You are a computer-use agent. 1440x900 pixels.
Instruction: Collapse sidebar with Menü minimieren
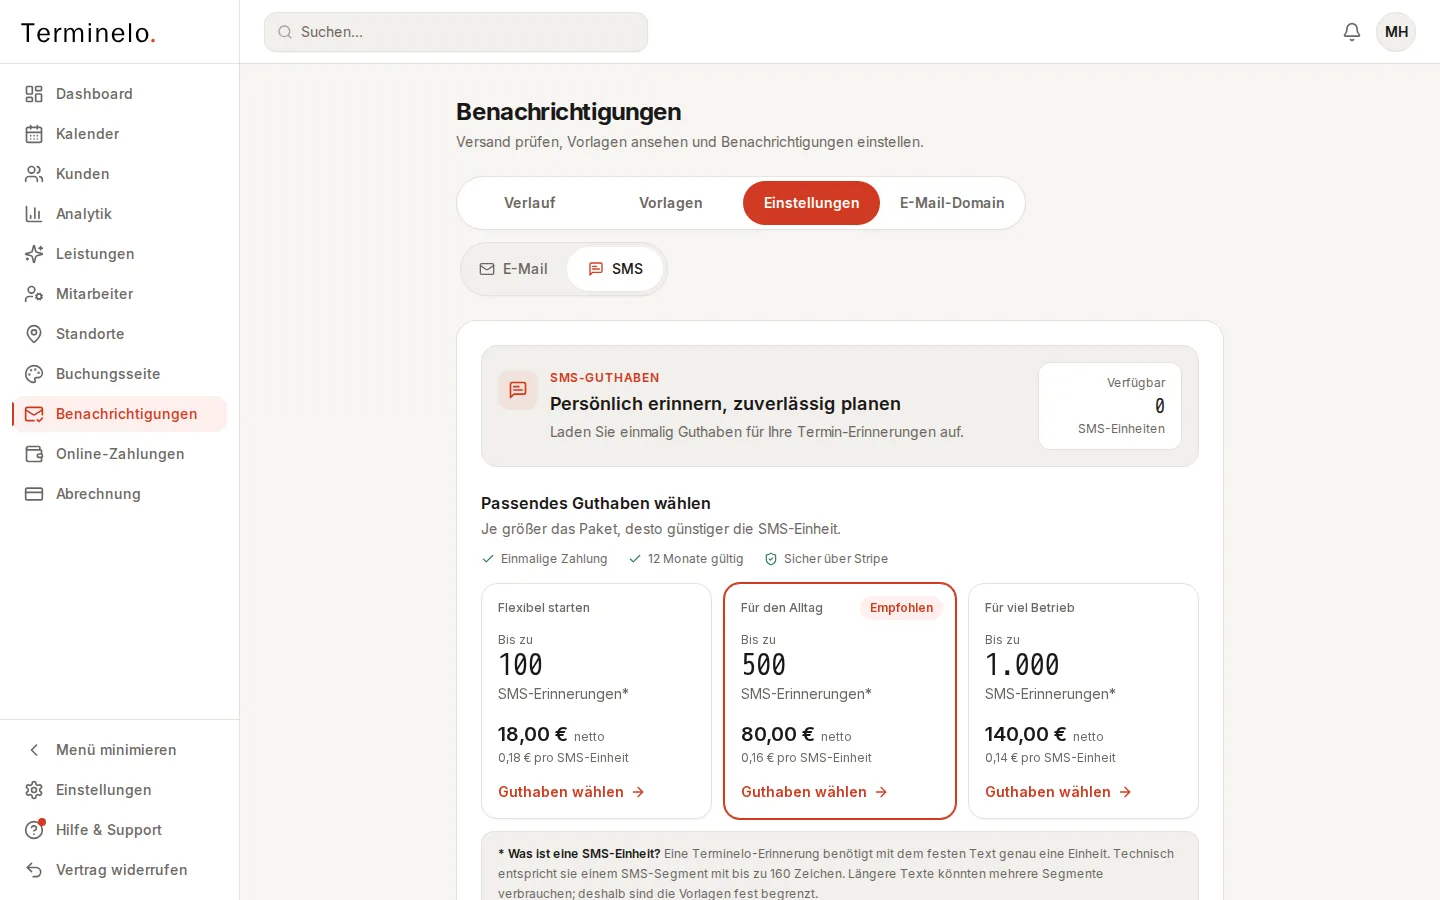pos(120,750)
